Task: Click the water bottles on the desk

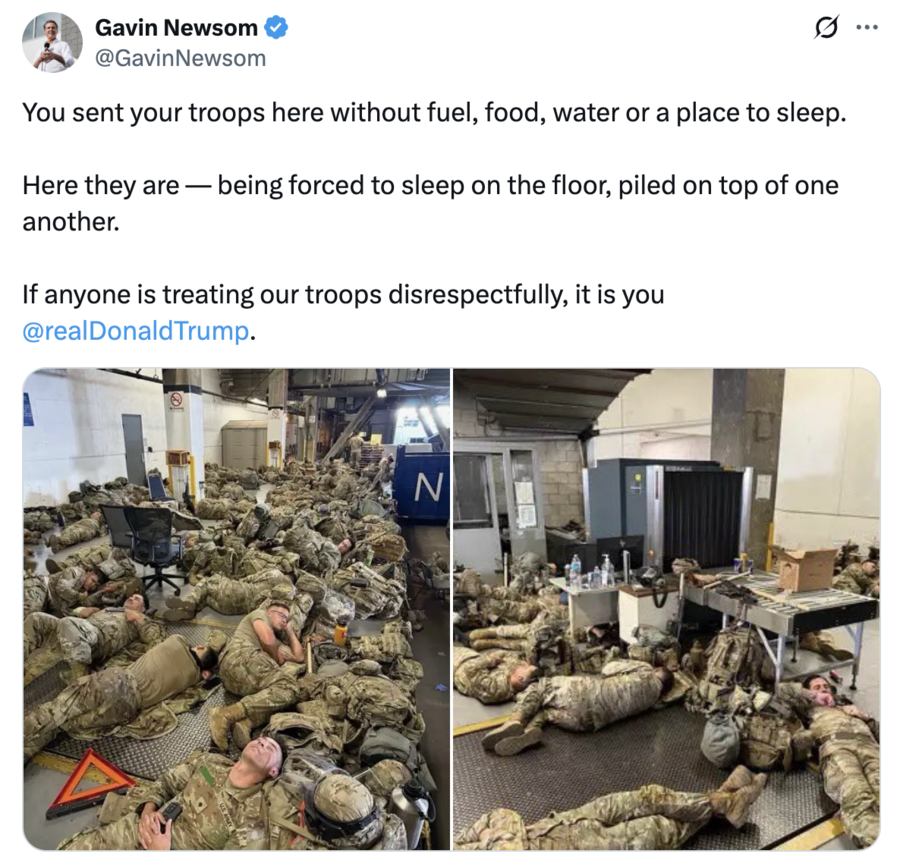Action: (x=591, y=571)
